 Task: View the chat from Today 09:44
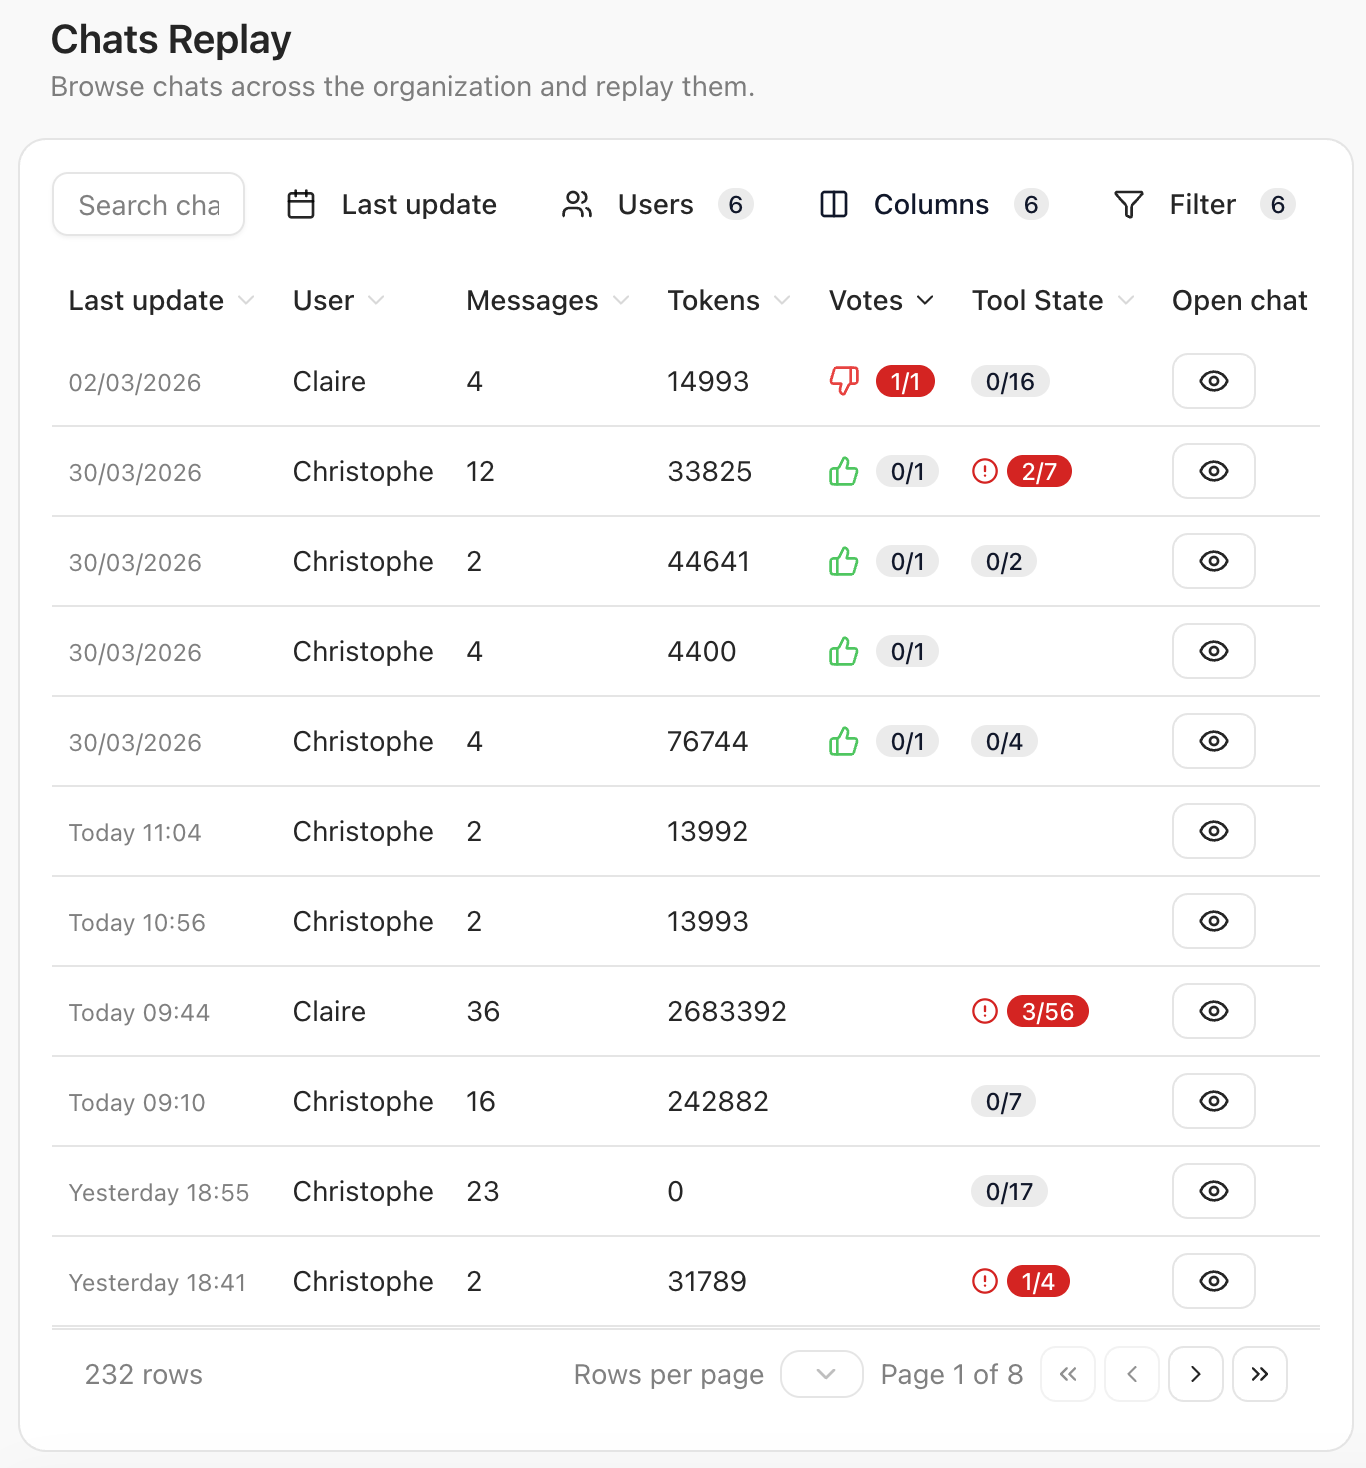pos(1213,1011)
